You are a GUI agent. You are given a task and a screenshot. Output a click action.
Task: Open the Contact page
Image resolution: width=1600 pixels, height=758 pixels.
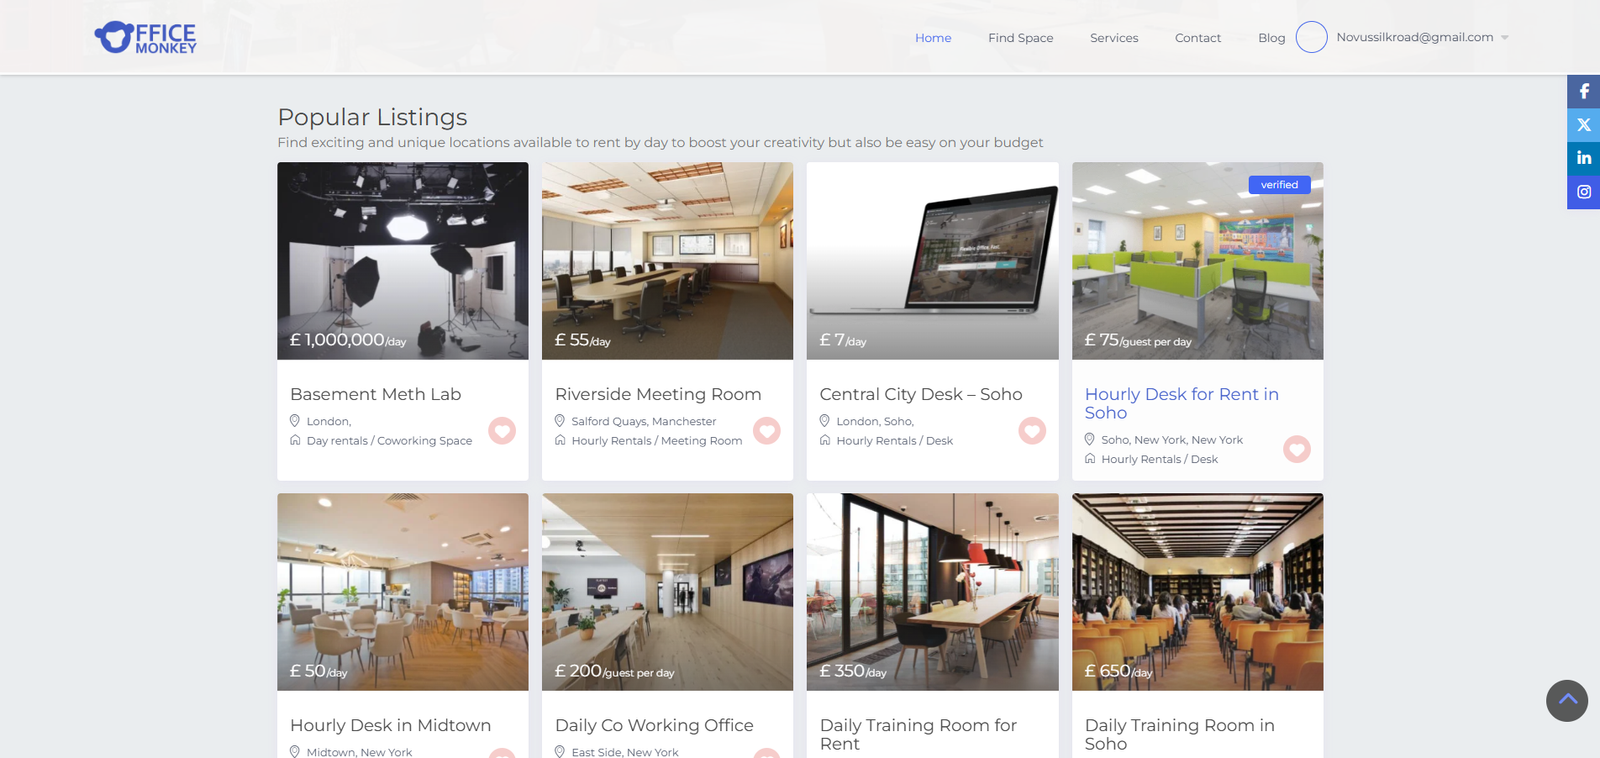[x=1197, y=38]
